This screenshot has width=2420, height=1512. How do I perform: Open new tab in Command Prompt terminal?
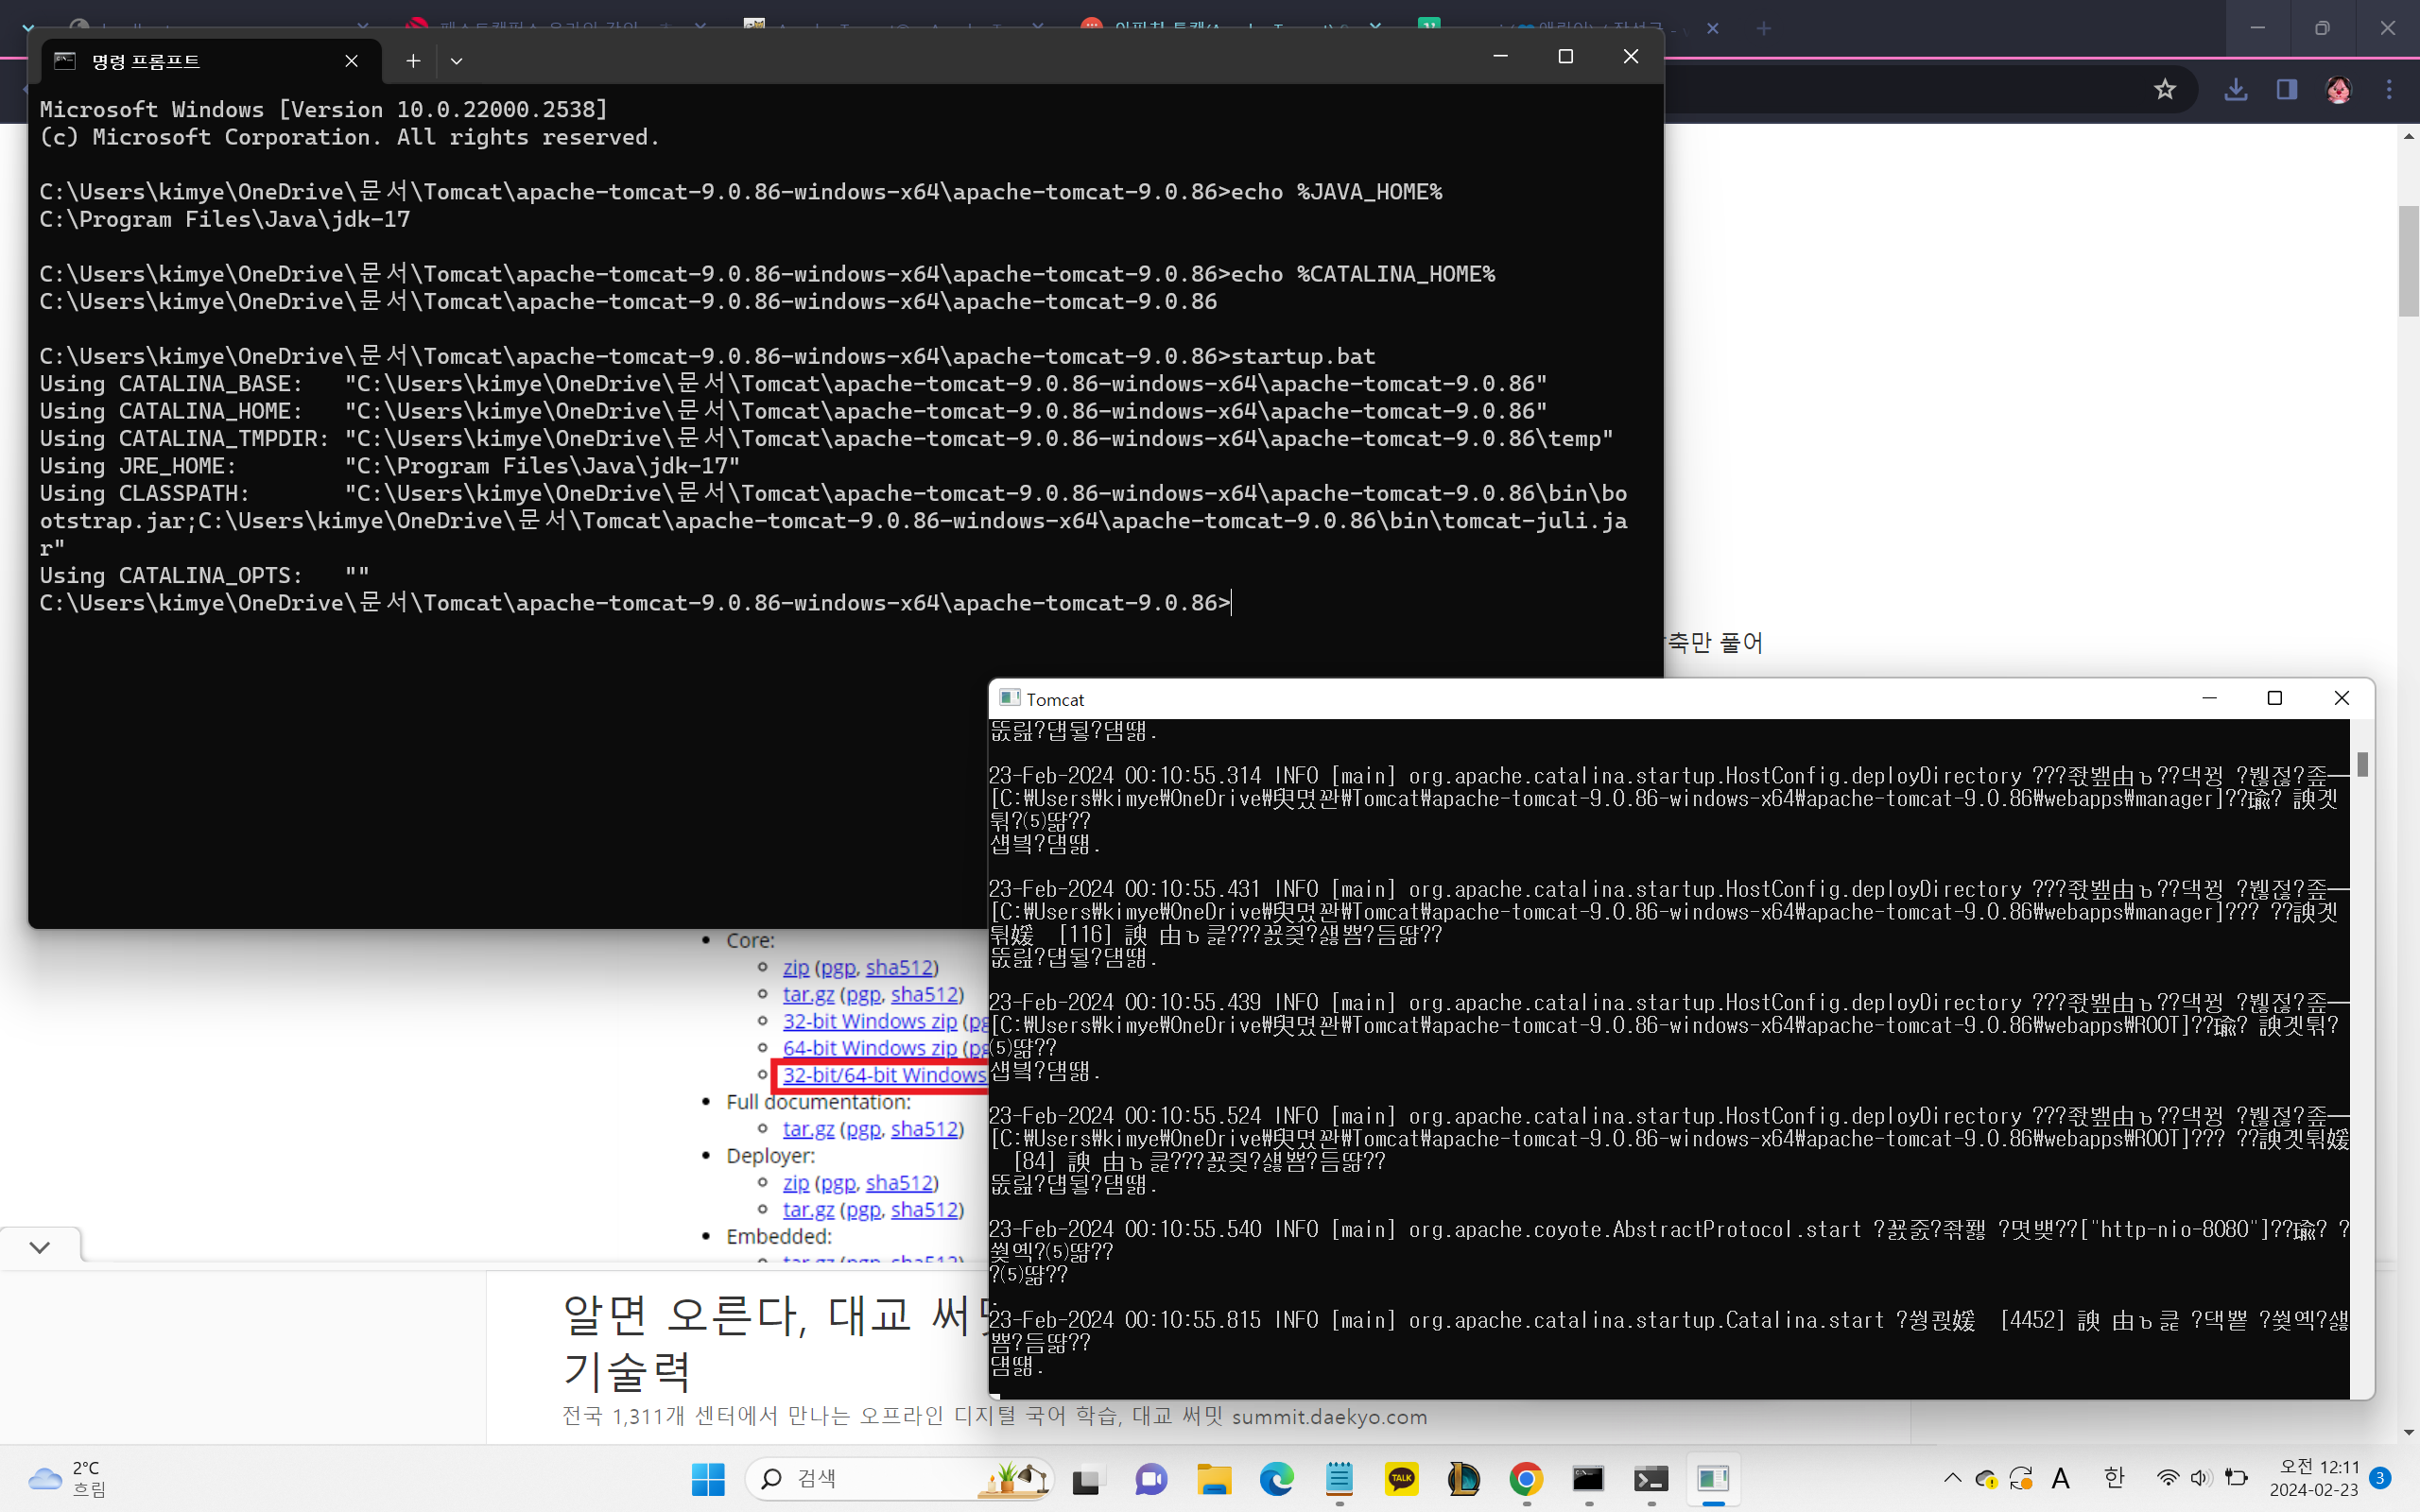pos(413,61)
